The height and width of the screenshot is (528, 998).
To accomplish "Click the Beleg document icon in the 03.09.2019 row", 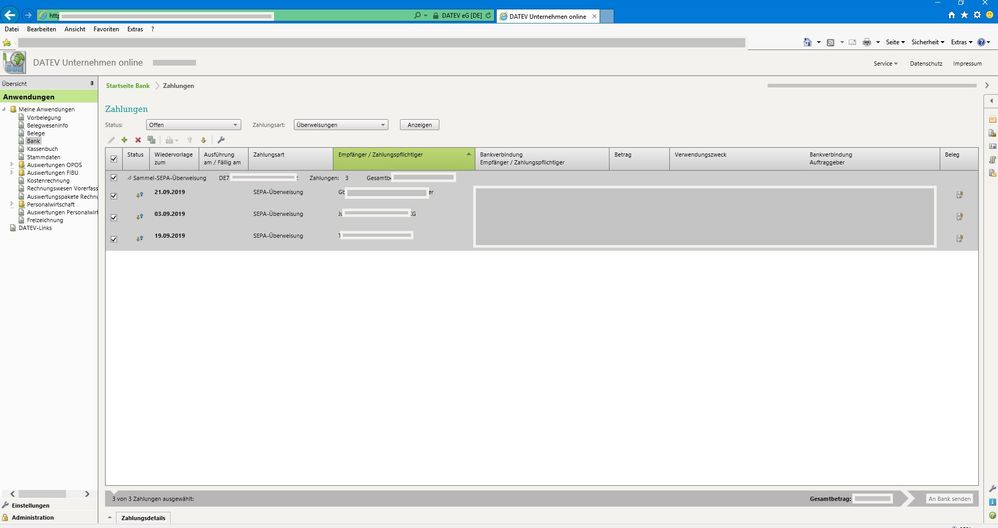I will click(960, 217).
